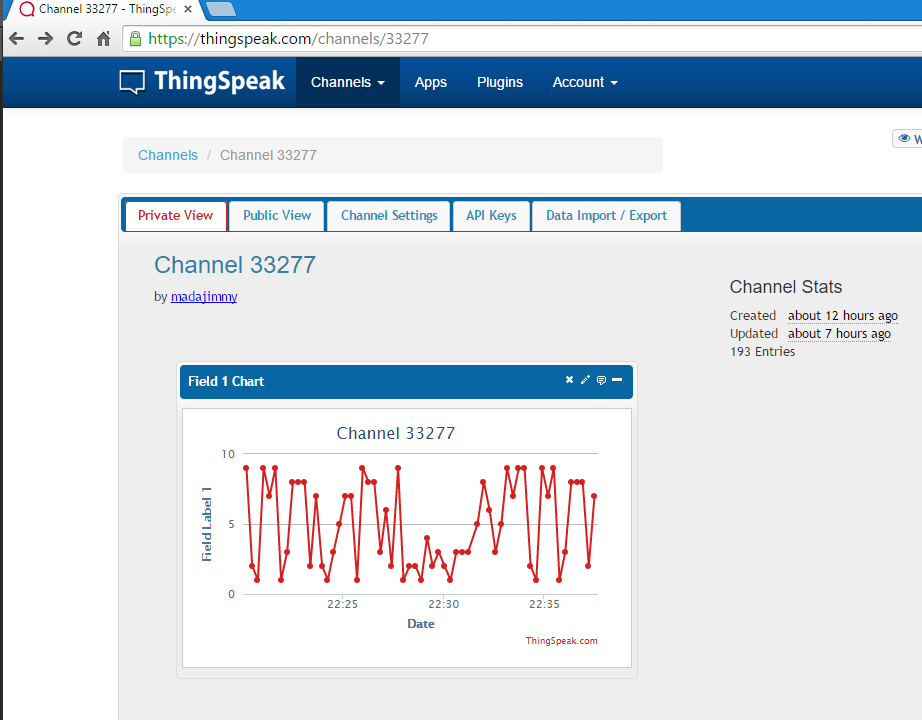Switch to the Public View tab

276,215
